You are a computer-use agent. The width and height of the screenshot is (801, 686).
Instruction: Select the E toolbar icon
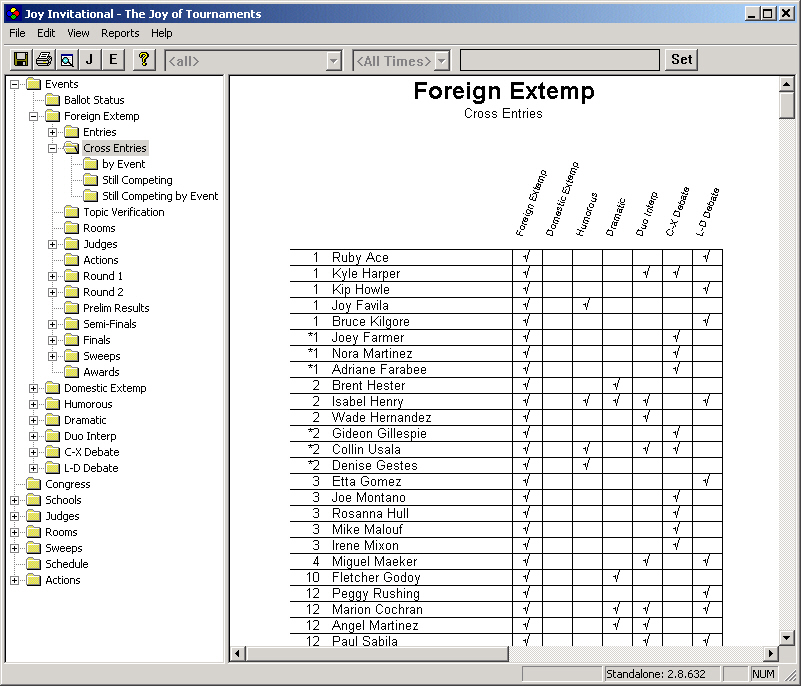point(112,59)
